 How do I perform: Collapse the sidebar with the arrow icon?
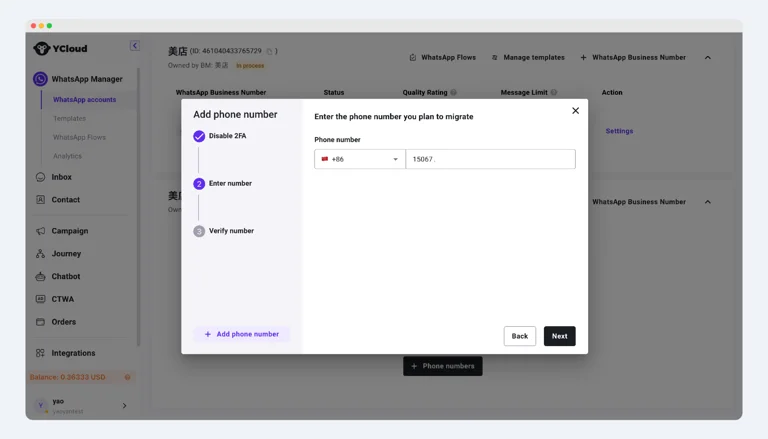click(135, 46)
